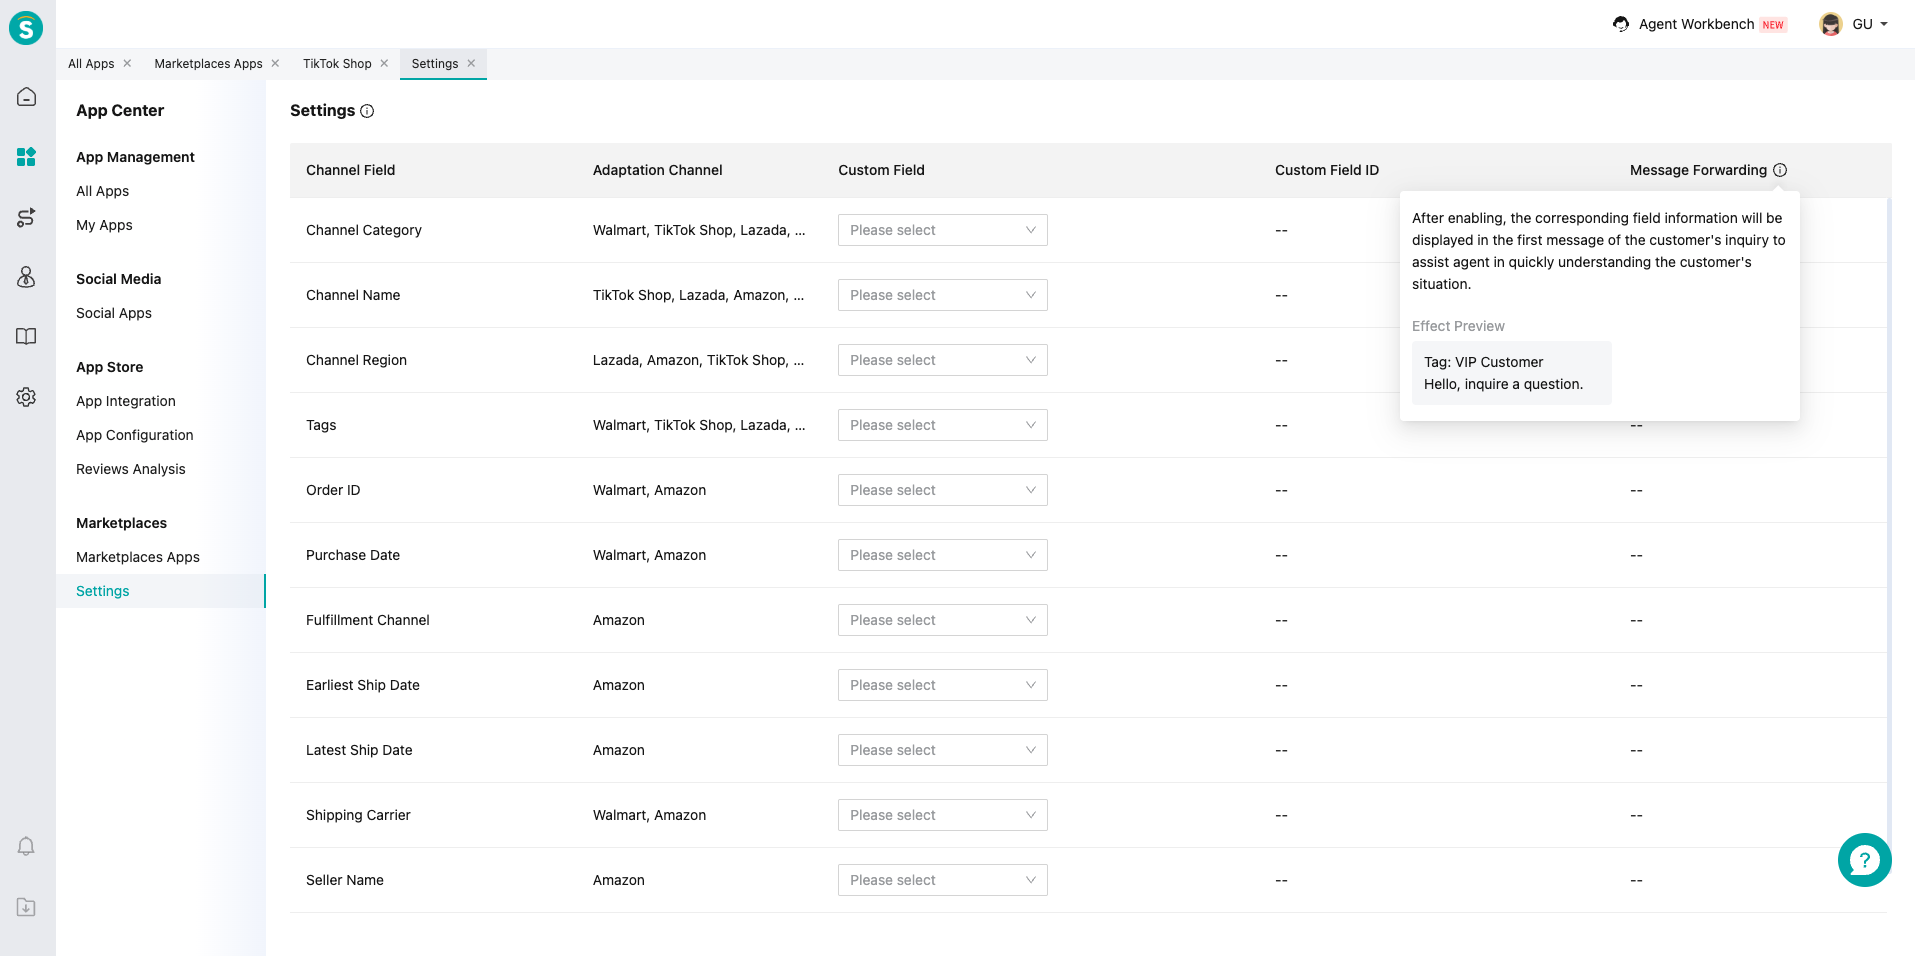Viewport: 1915px width, 956px height.
Task: Open Agent Workbench link
Action: 1696,24
